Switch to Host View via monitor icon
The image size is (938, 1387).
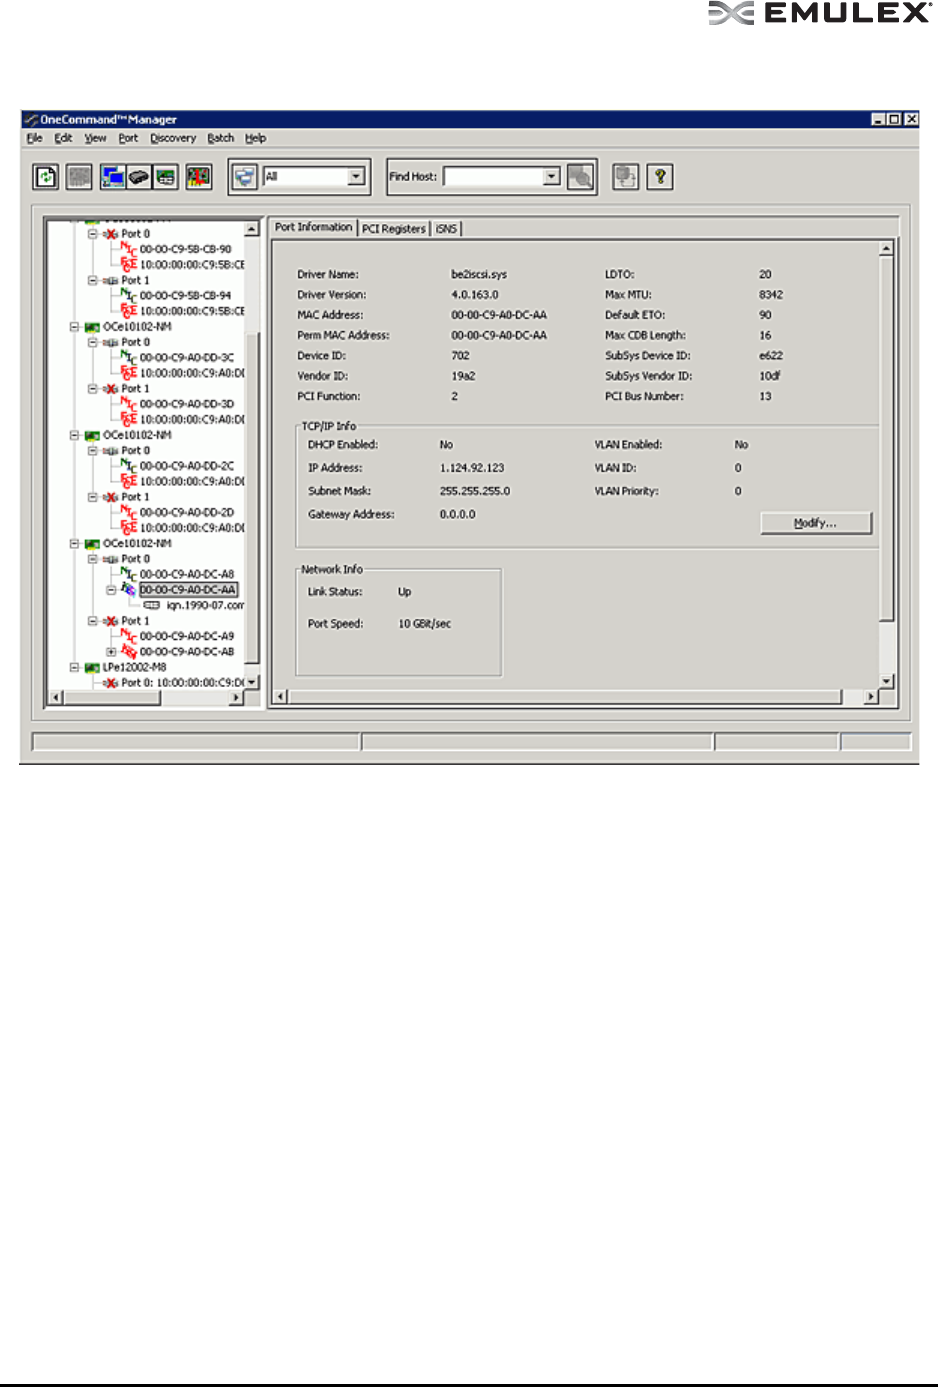point(112,177)
